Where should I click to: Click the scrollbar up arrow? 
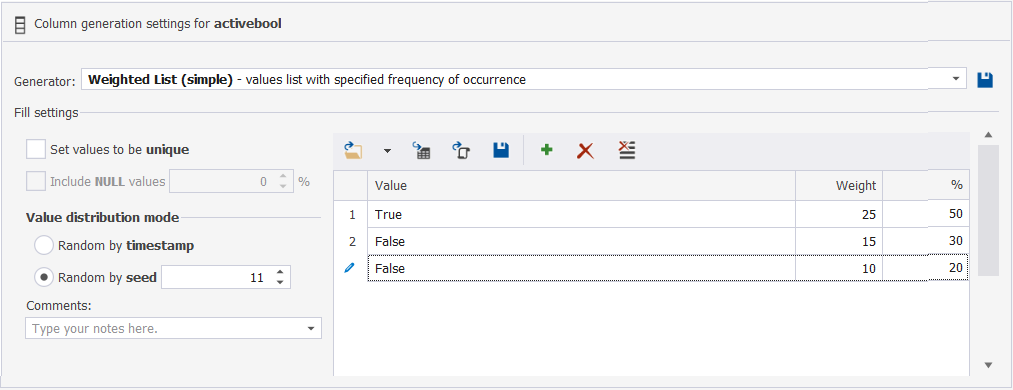tap(988, 134)
